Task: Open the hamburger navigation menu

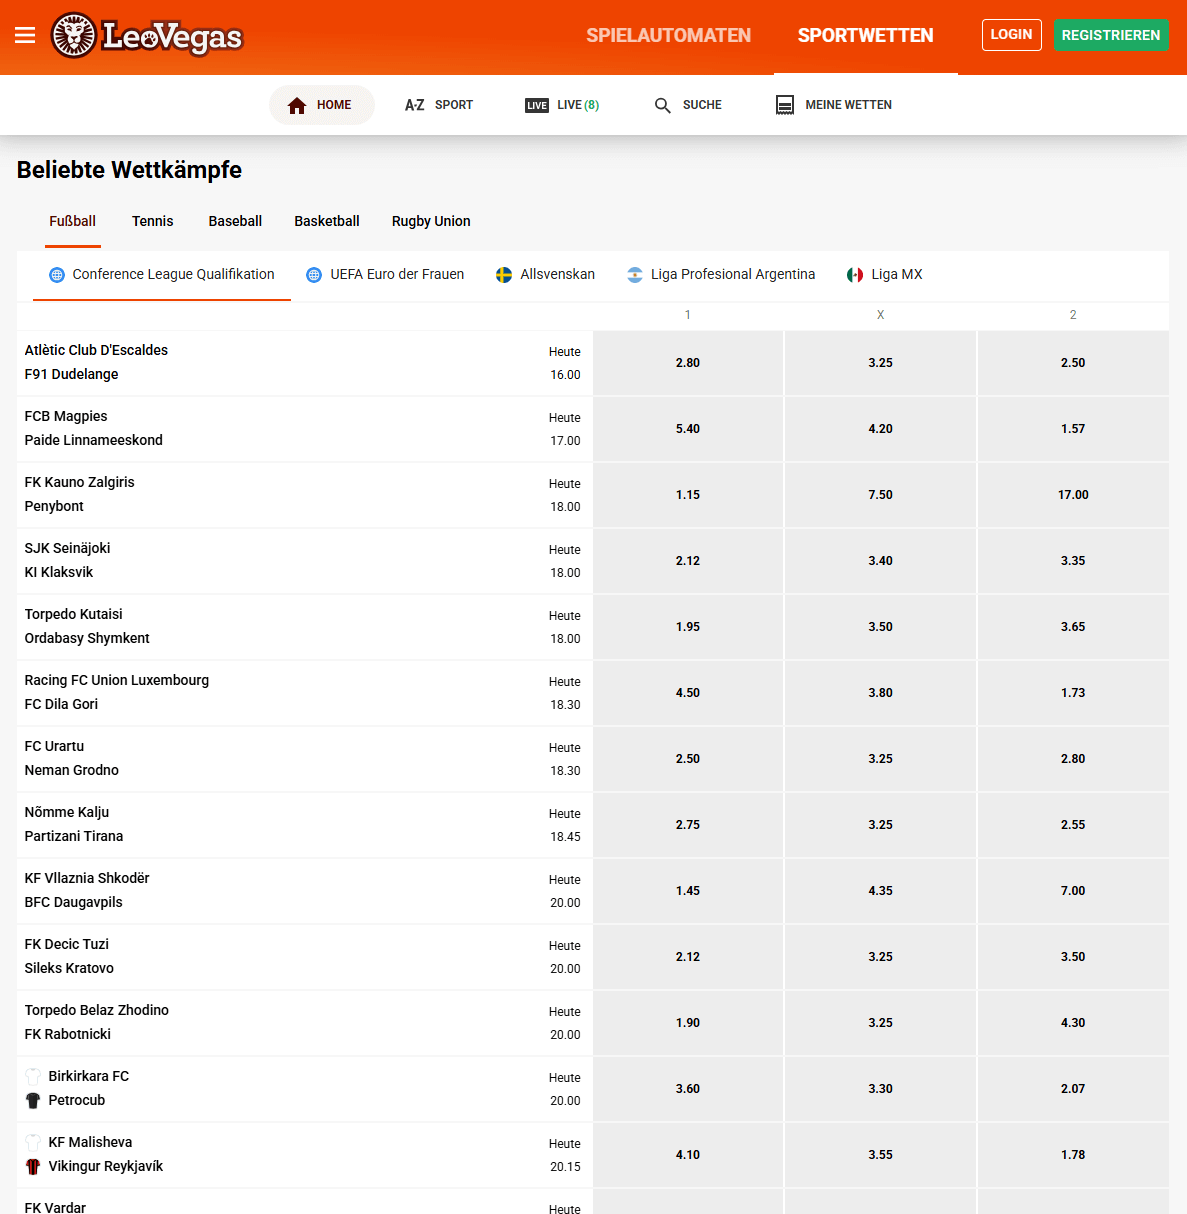Action: 25,35
